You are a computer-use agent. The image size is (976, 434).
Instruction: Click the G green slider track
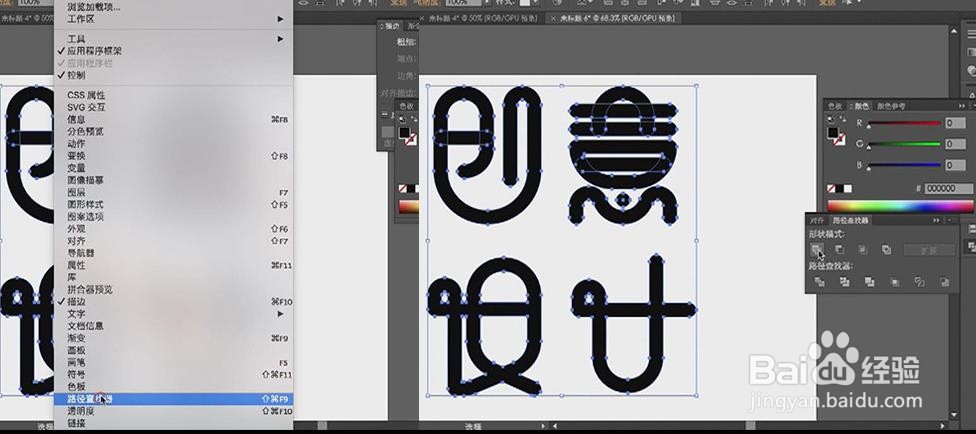tap(904, 144)
